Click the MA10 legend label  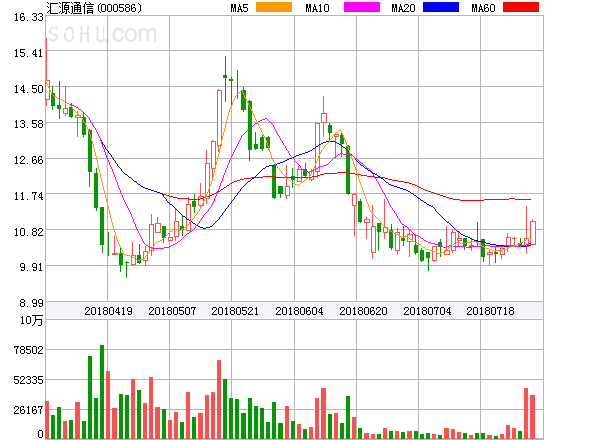pos(317,8)
